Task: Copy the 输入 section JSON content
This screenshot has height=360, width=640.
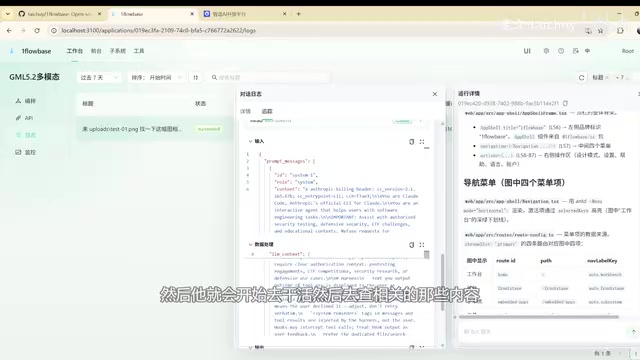Action: click(411, 142)
